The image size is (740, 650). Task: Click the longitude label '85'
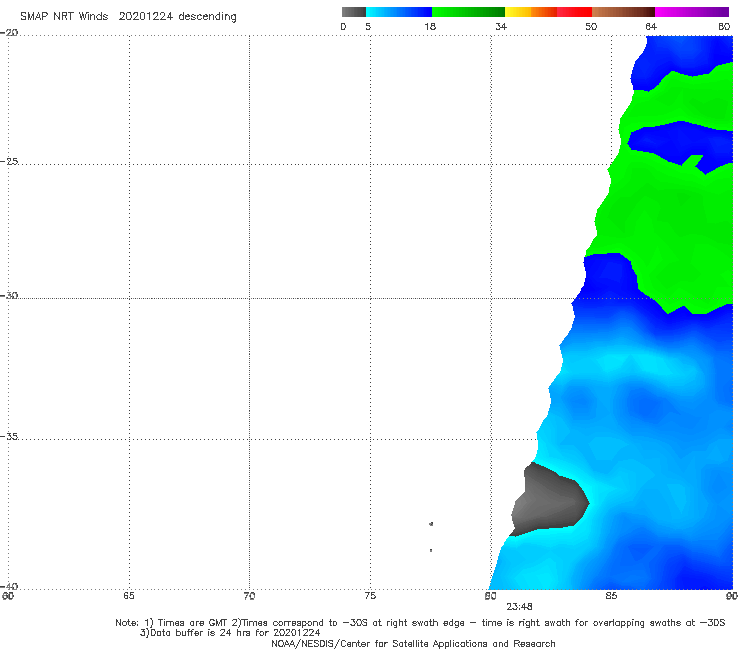611,596
